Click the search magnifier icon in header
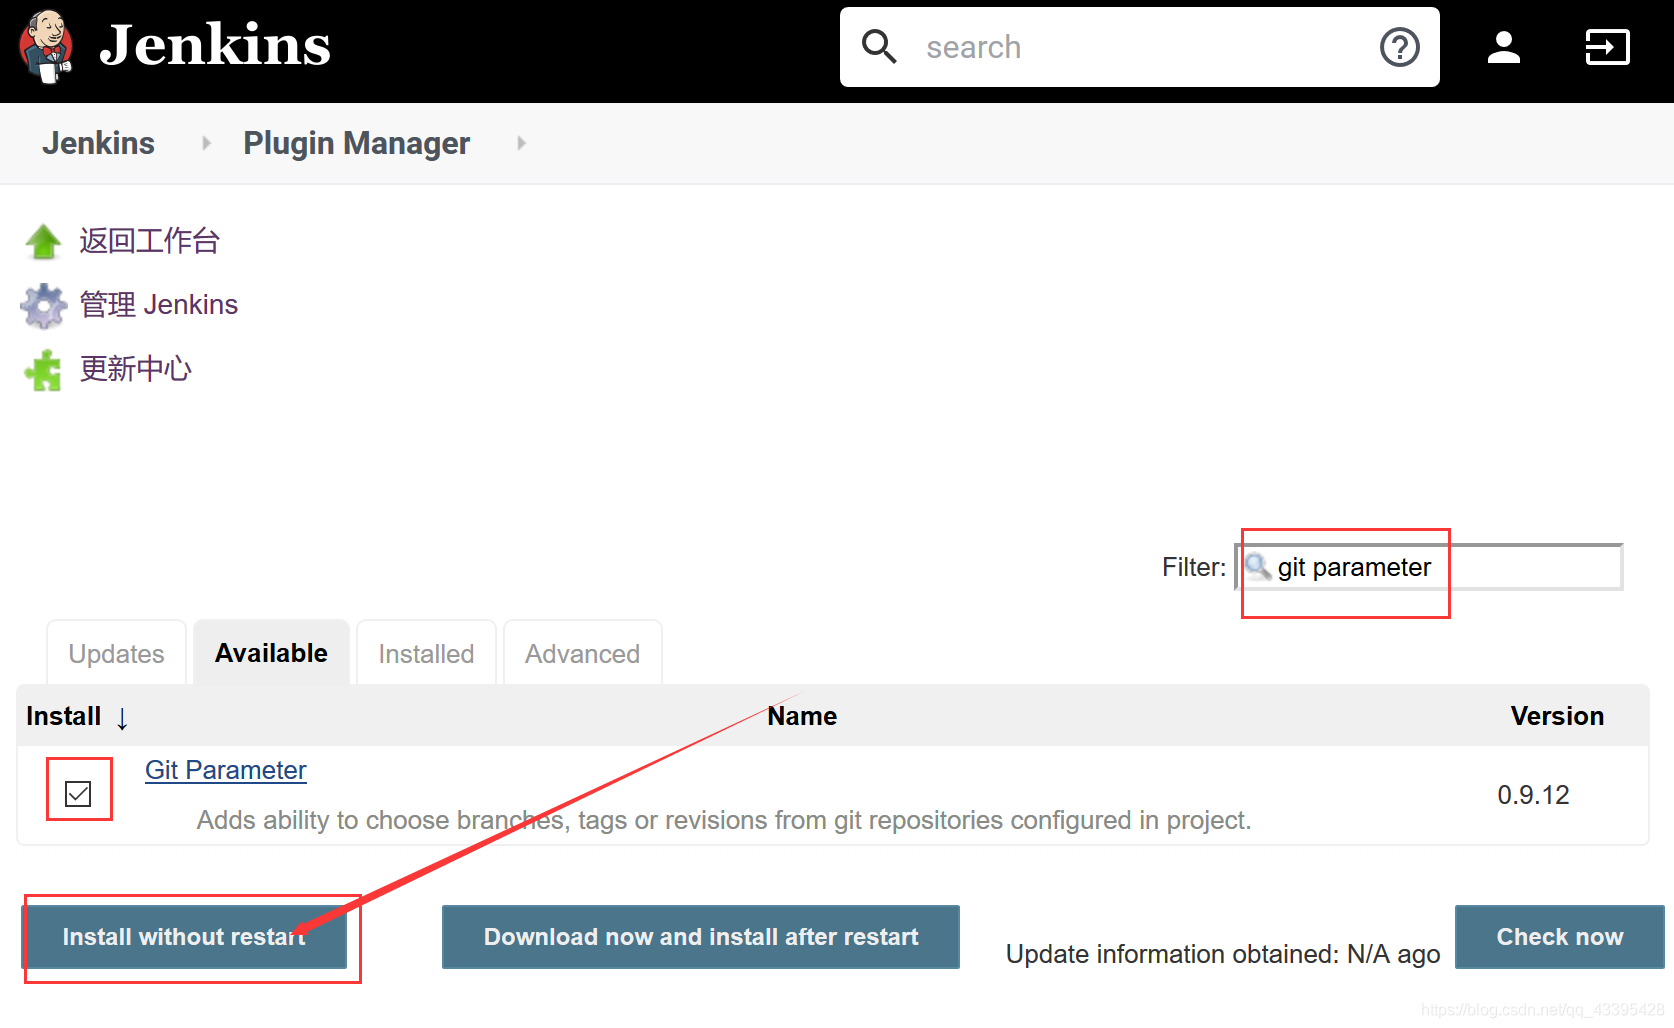The width and height of the screenshot is (1674, 1028). coord(879,47)
